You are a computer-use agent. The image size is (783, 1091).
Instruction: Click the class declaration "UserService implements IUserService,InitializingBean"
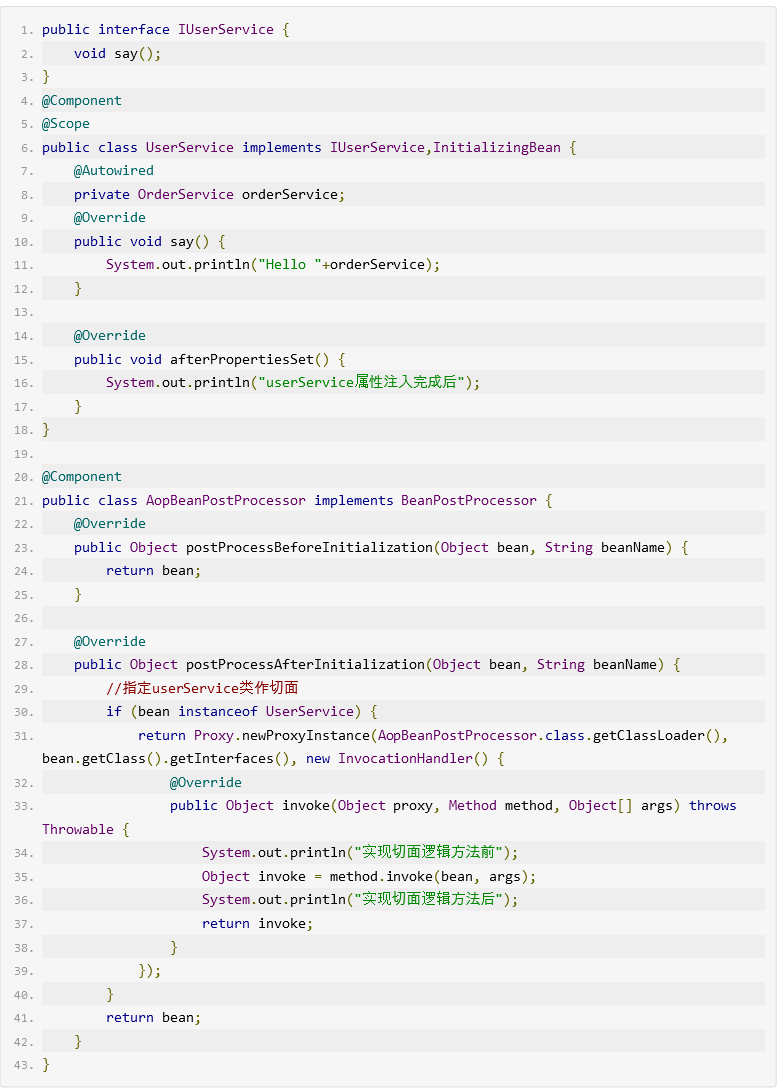click(x=353, y=148)
